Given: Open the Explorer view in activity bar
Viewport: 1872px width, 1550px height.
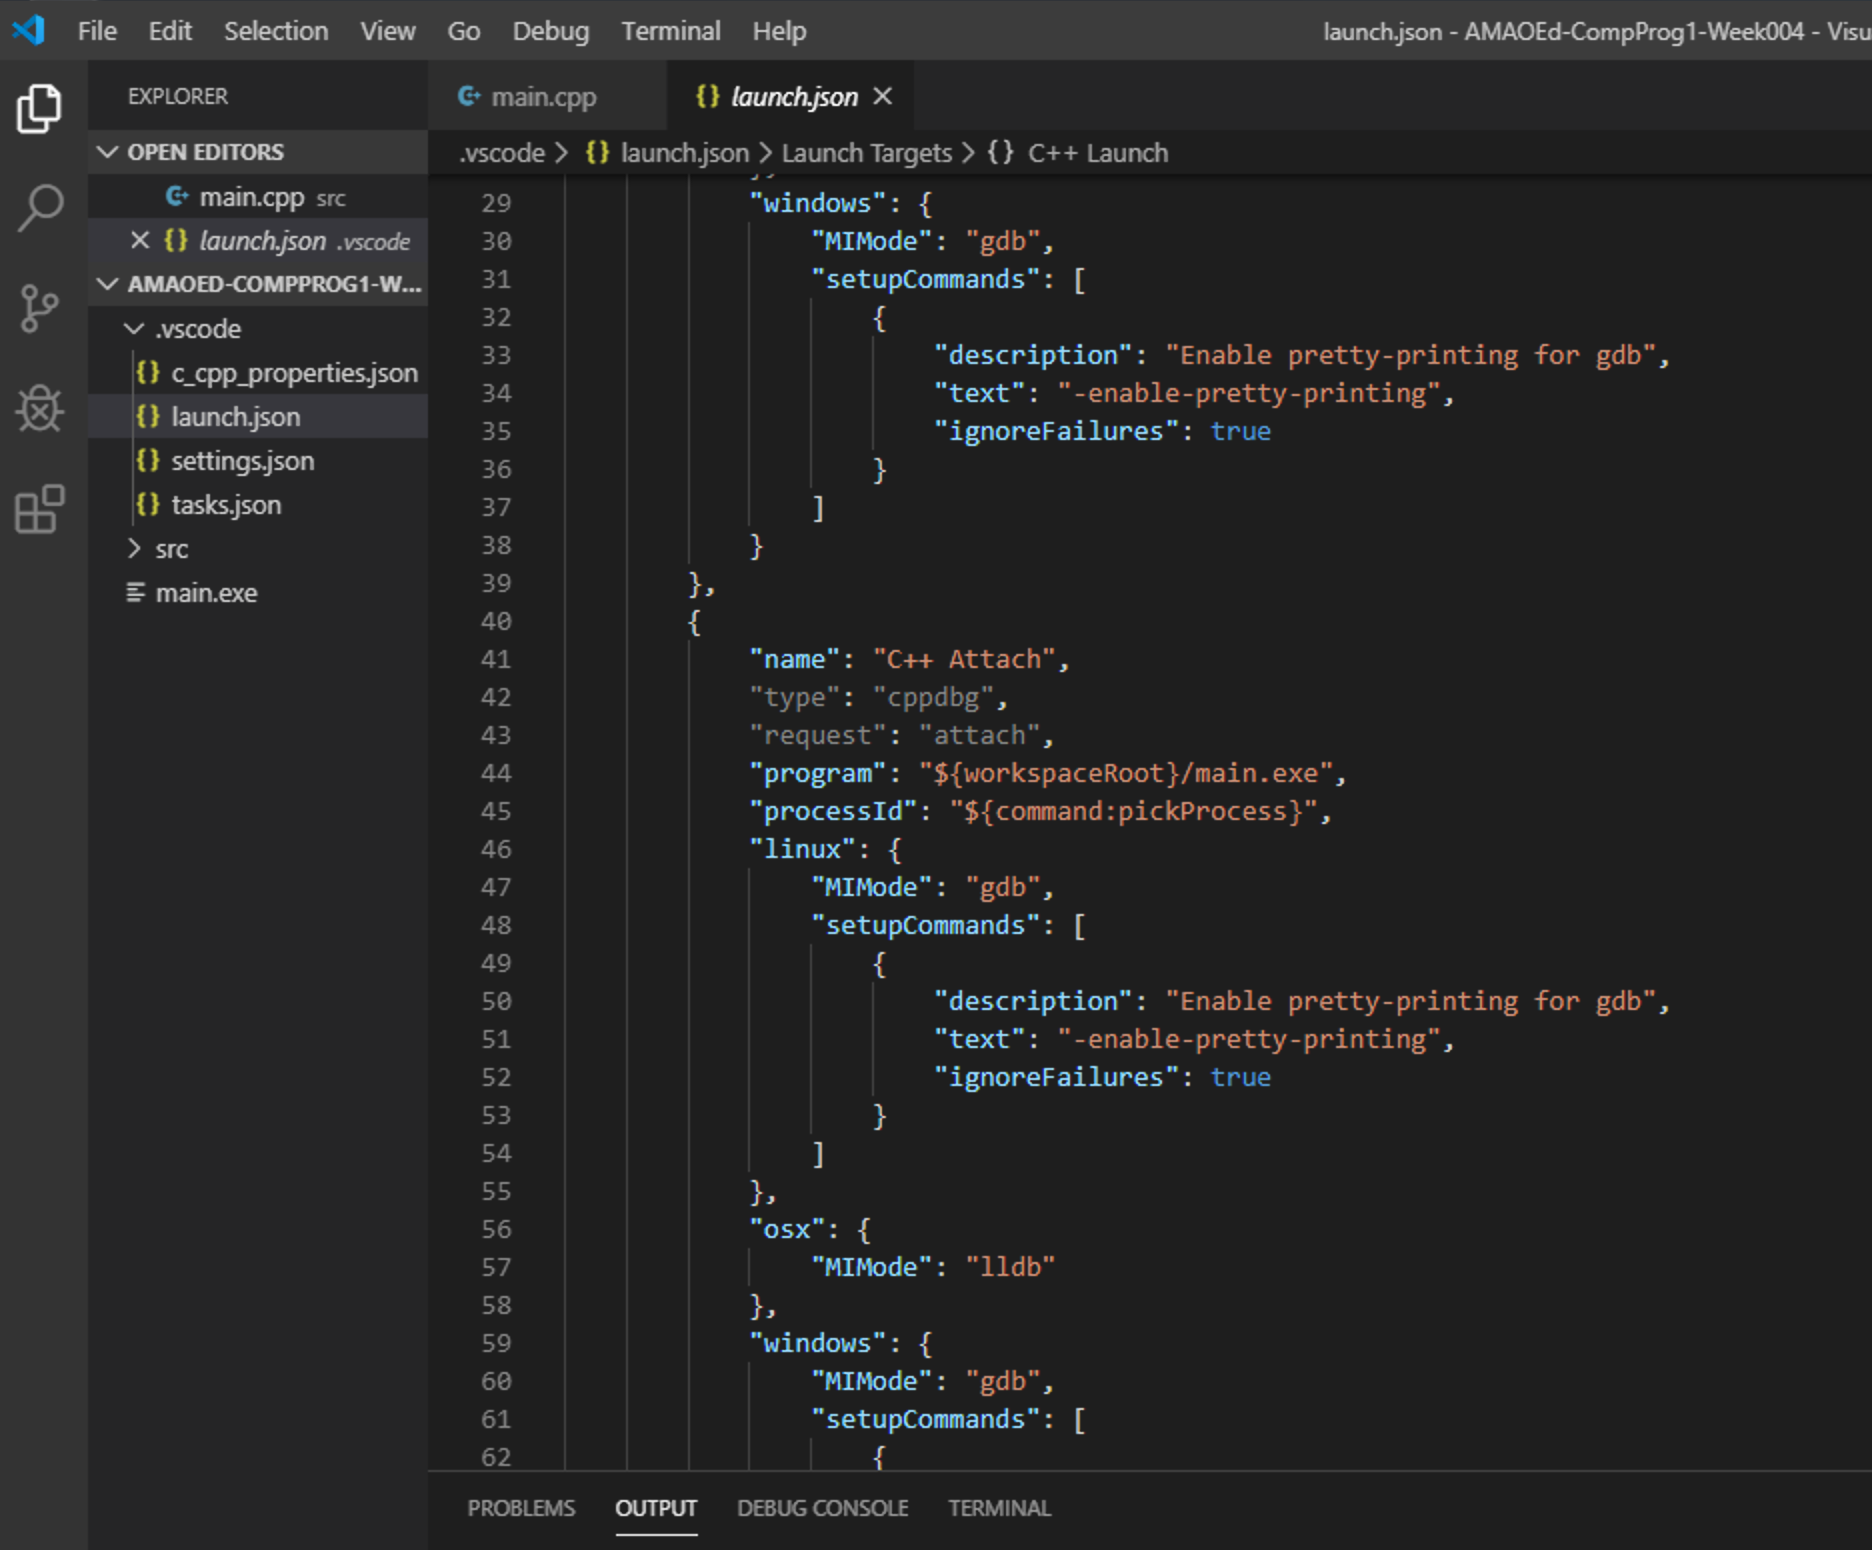Looking at the screenshot, I should (40, 108).
